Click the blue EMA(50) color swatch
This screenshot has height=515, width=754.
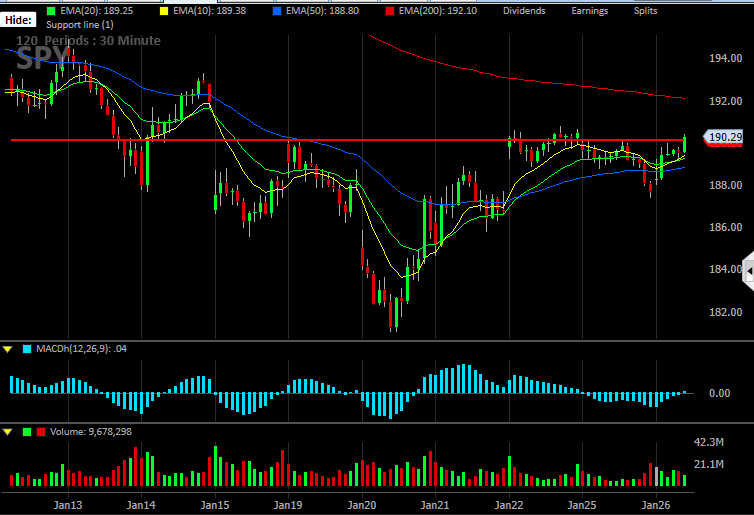pos(277,11)
